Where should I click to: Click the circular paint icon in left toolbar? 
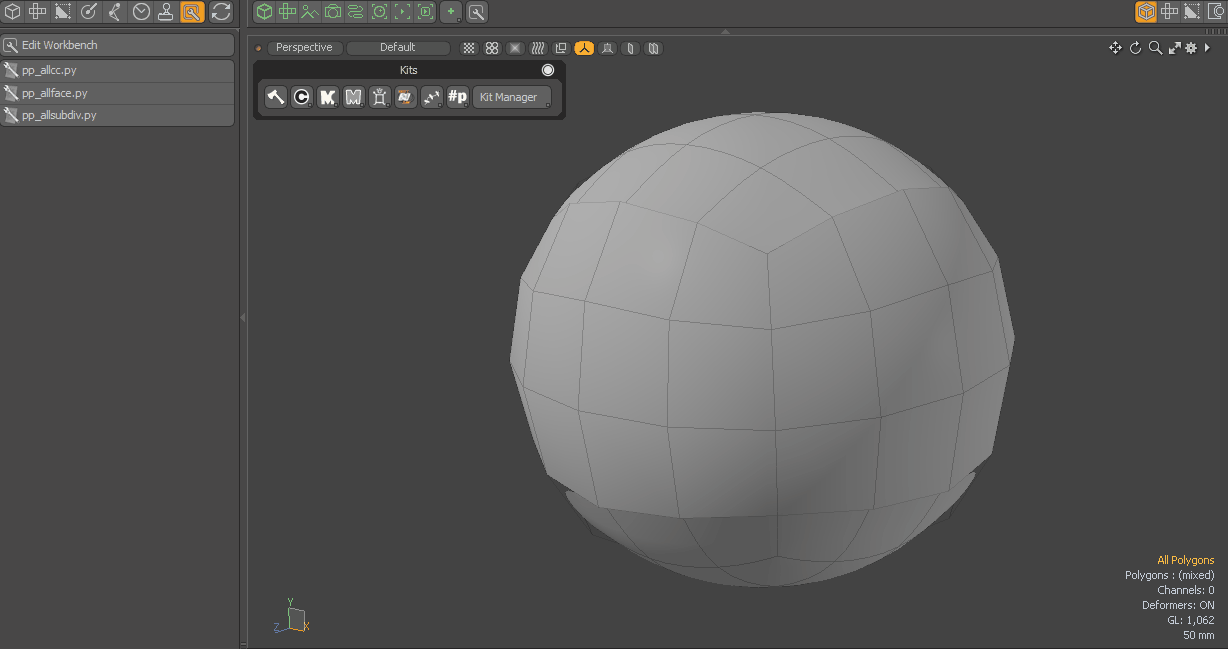coord(89,12)
